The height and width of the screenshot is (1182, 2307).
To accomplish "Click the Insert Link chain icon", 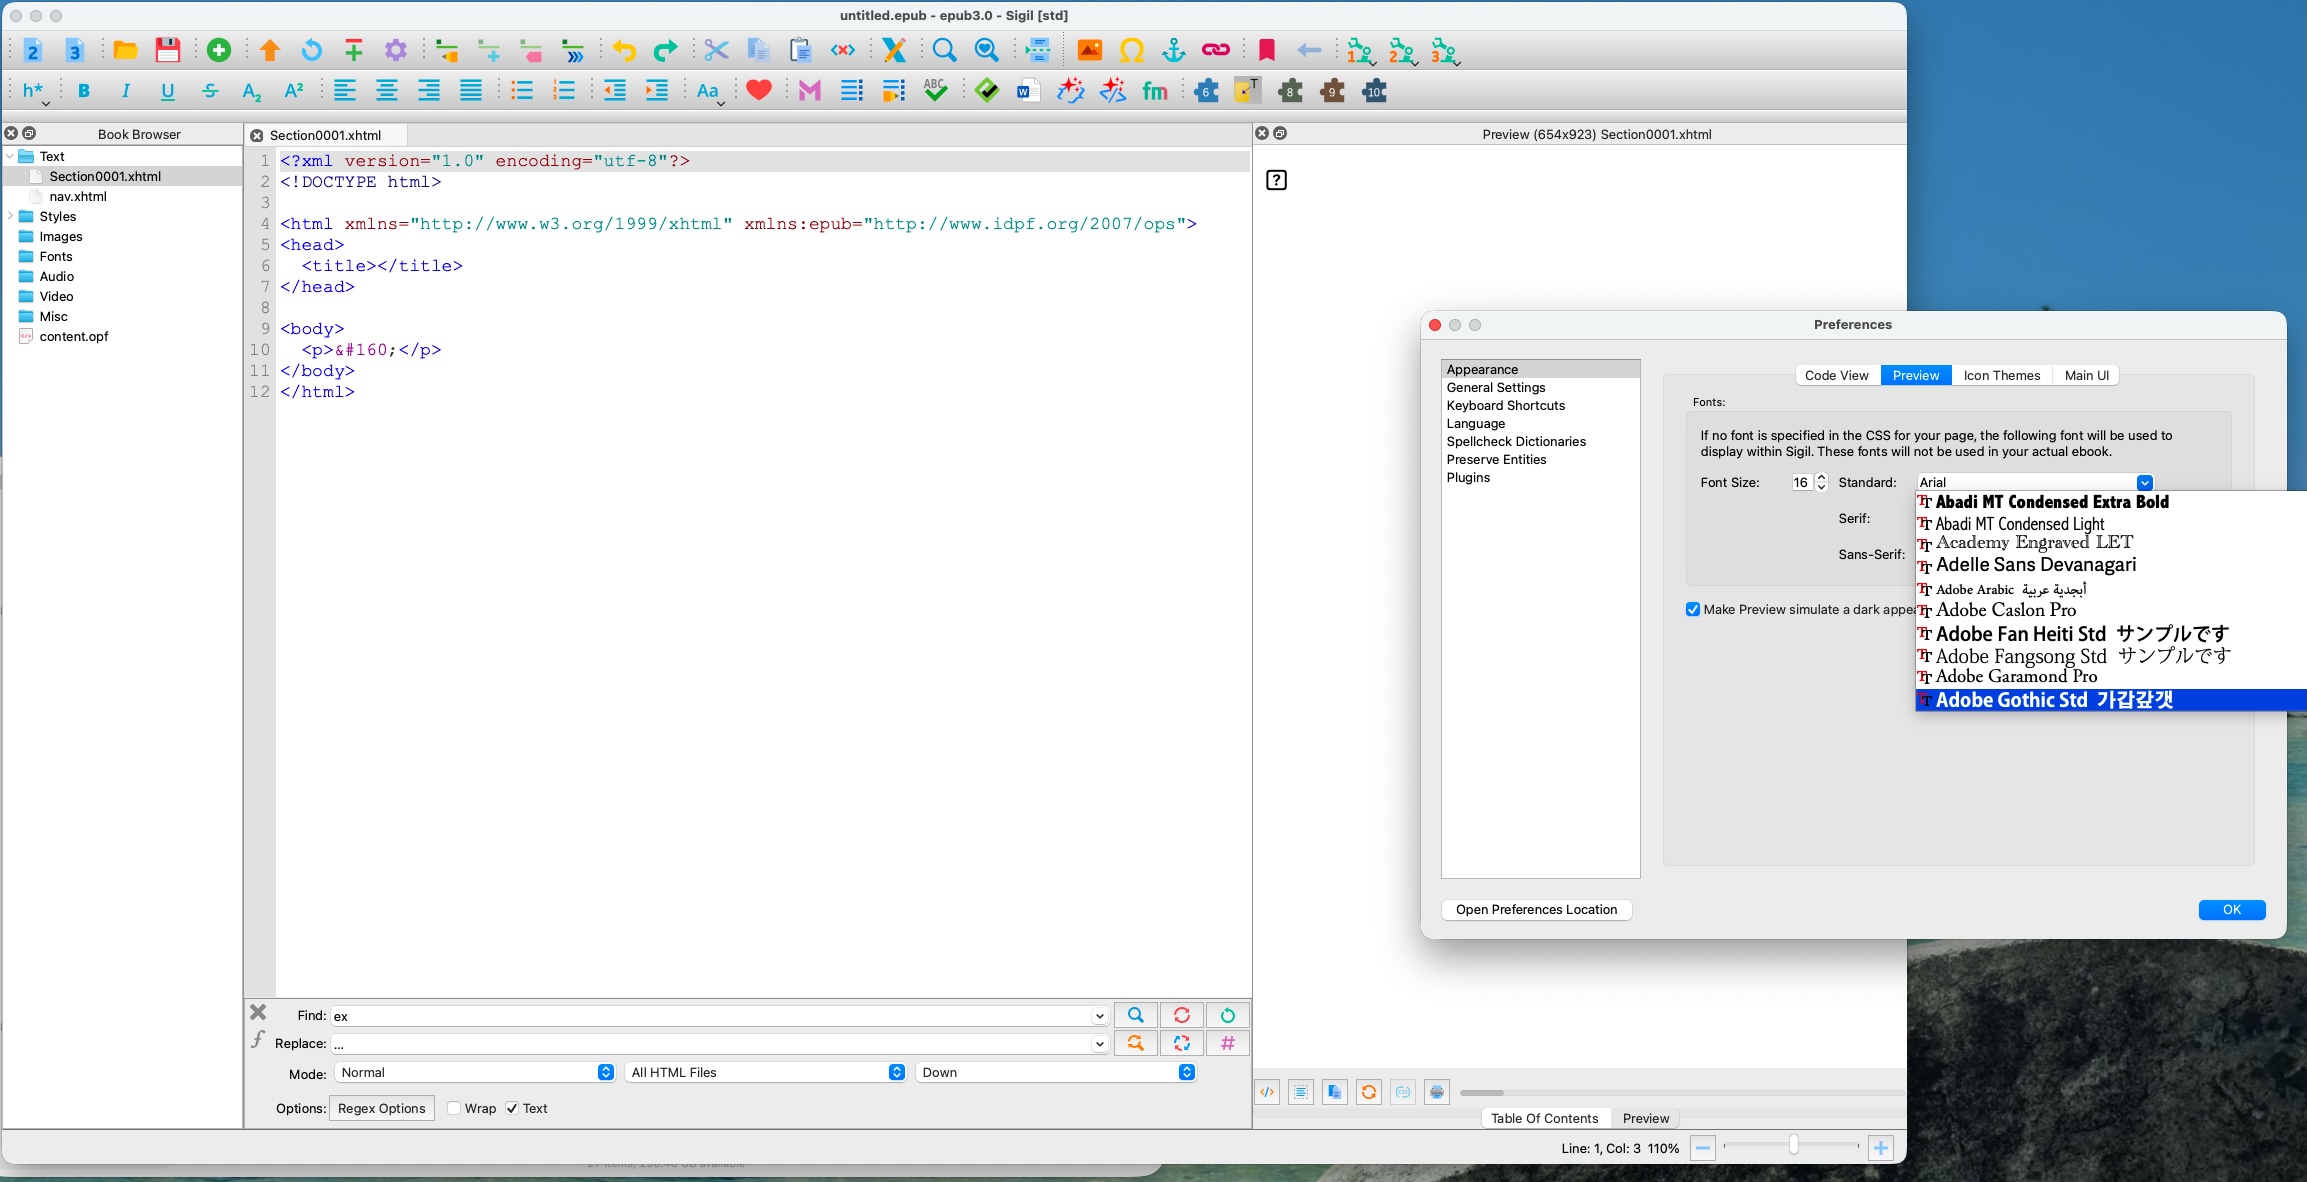I will (1215, 50).
